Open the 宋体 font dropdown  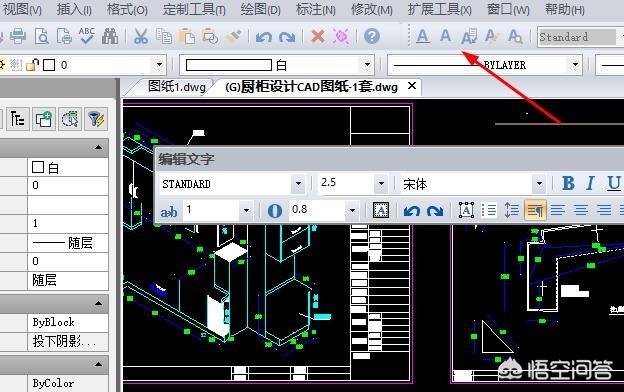click(x=539, y=184)
